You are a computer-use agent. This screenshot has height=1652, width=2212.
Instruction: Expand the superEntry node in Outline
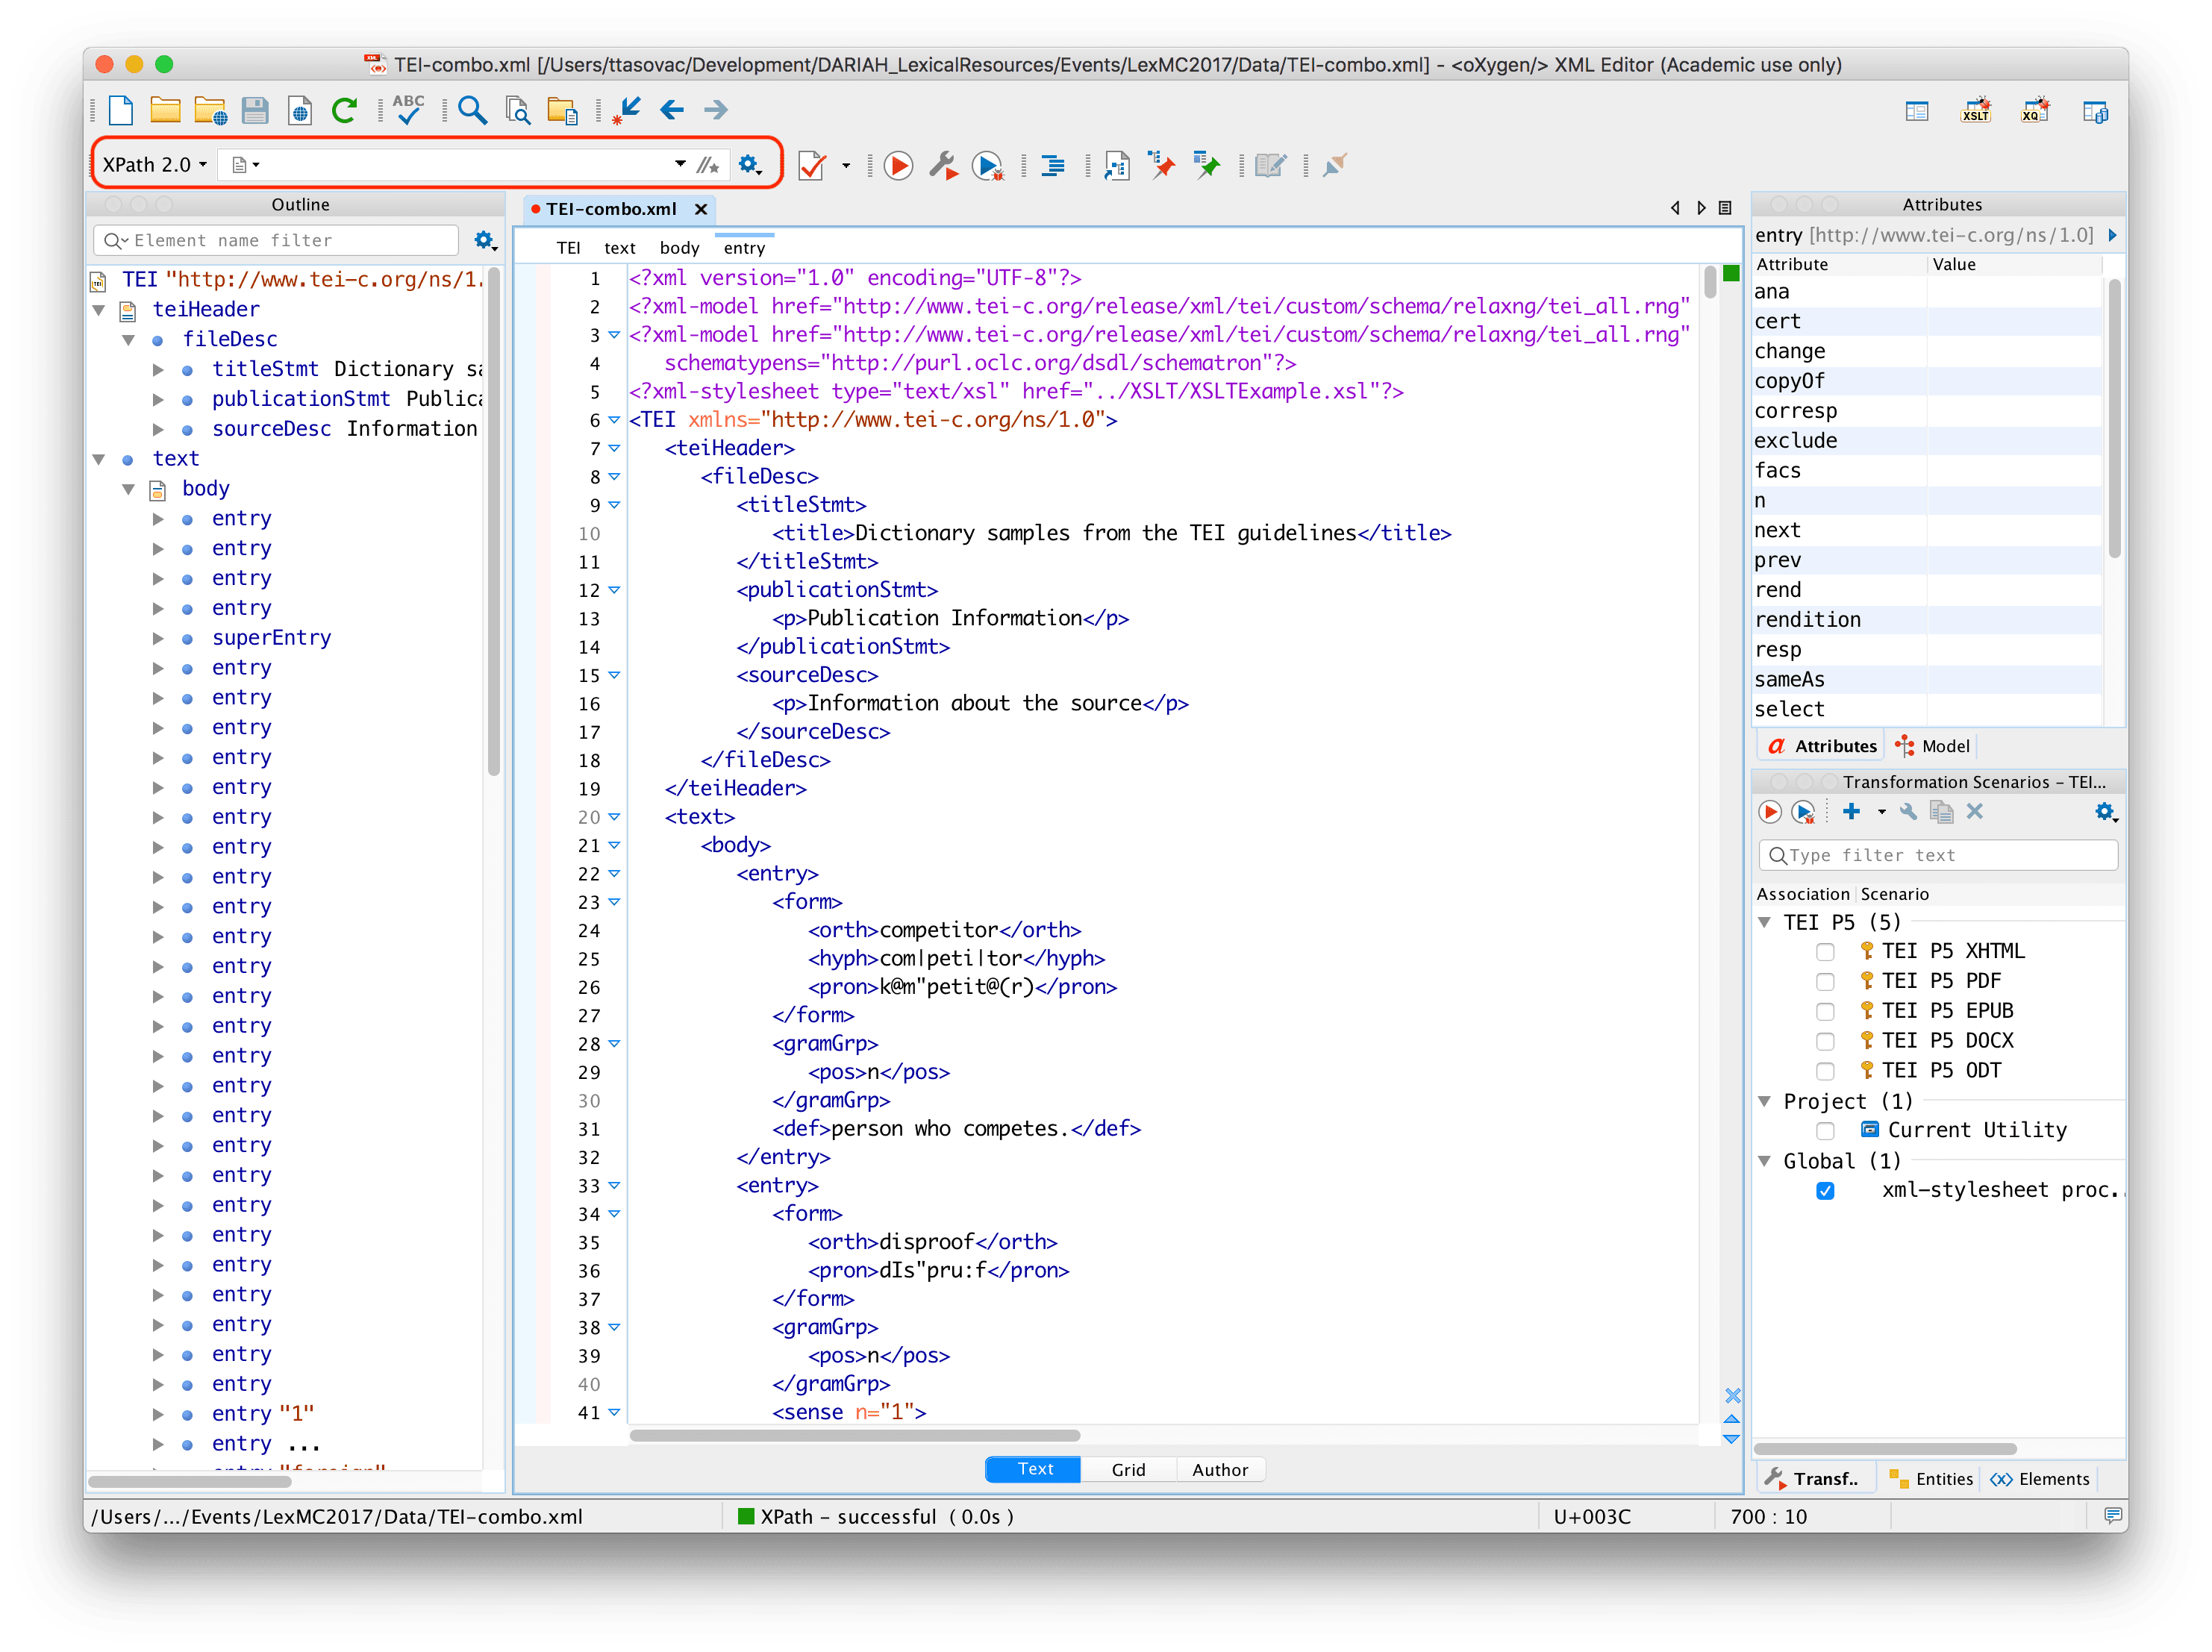coord(158,638)
